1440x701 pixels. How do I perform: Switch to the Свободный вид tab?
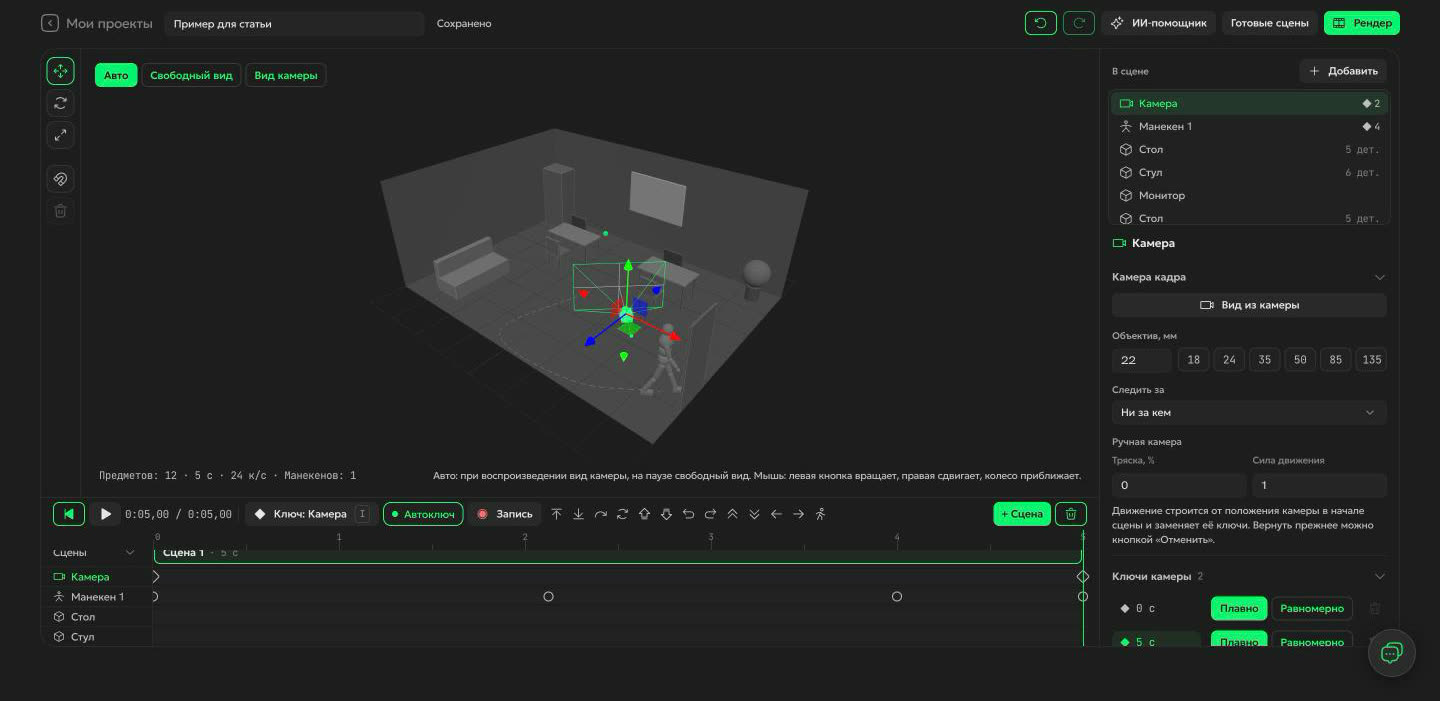(x=191, y=75)
